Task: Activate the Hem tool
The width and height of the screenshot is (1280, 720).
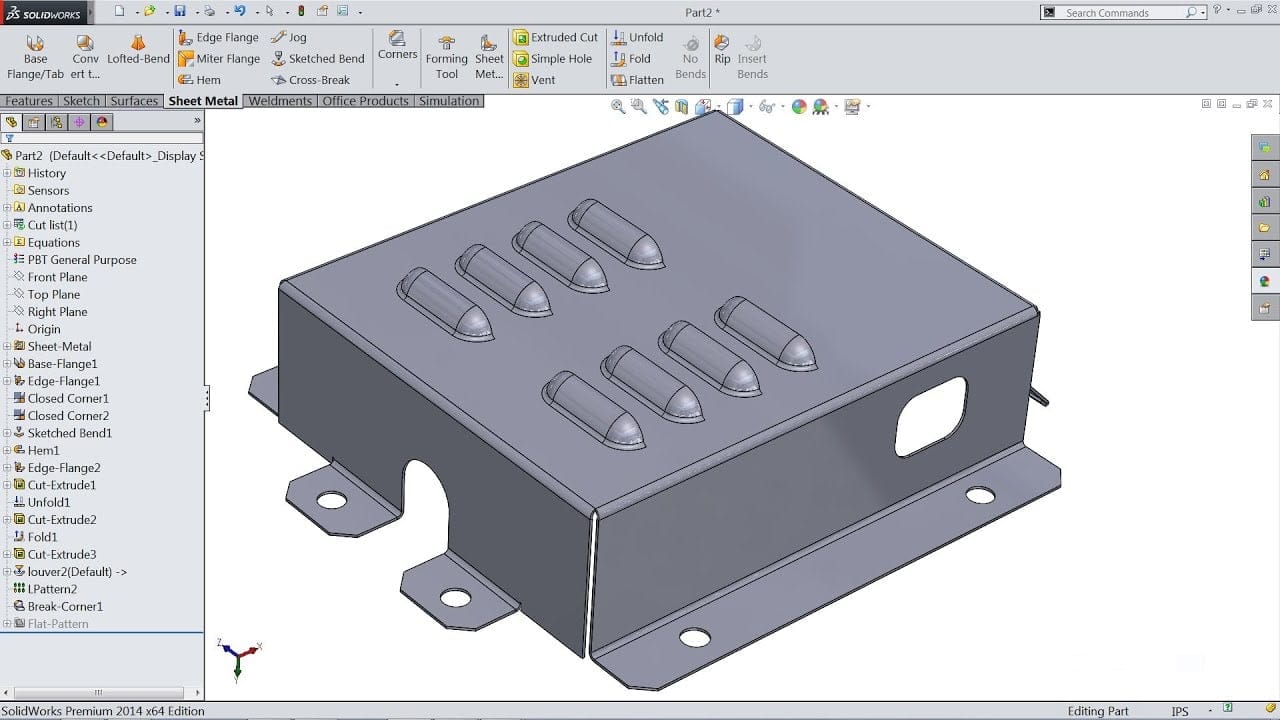Action: [x=199, y=80]
